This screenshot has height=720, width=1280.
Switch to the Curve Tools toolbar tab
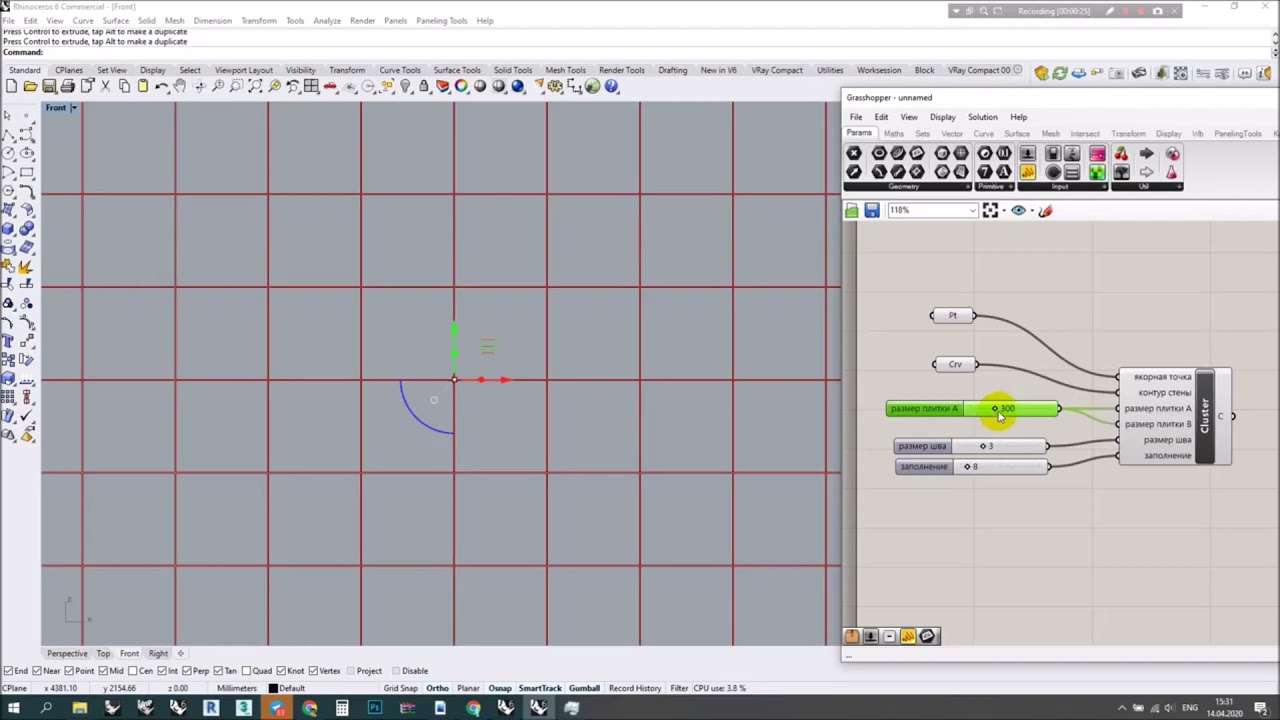(x=399, y=70)
